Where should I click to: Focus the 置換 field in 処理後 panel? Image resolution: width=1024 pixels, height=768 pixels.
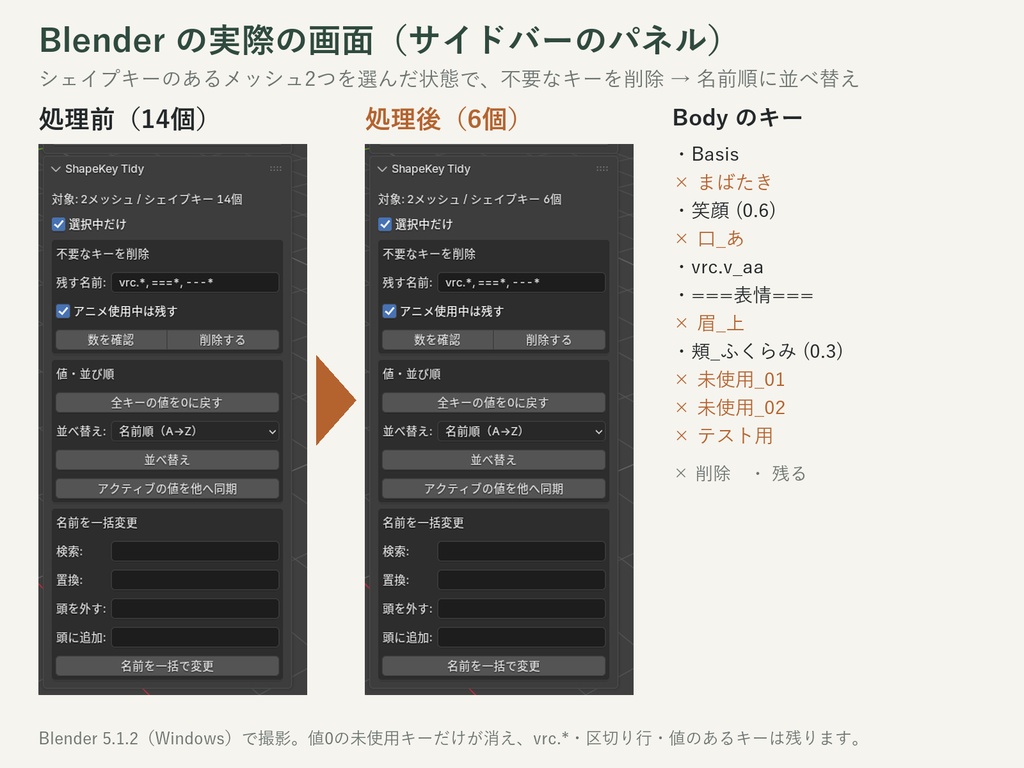(x=521, y=581)
